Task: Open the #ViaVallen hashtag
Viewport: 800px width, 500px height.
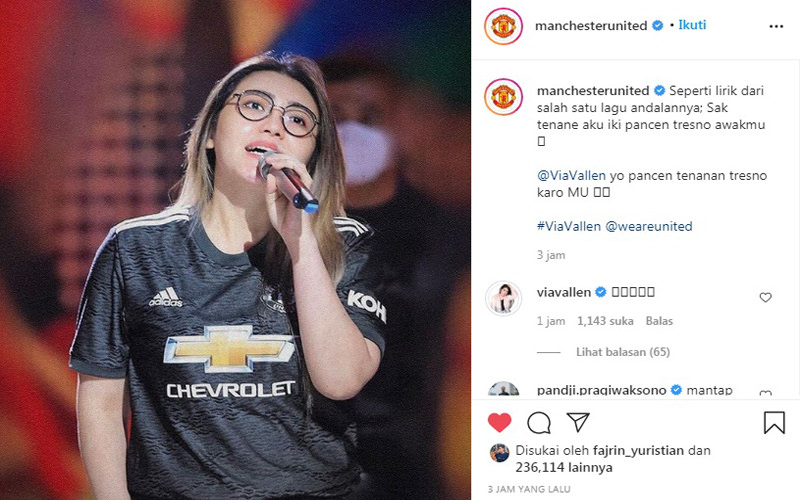Action: click(568, 226)
